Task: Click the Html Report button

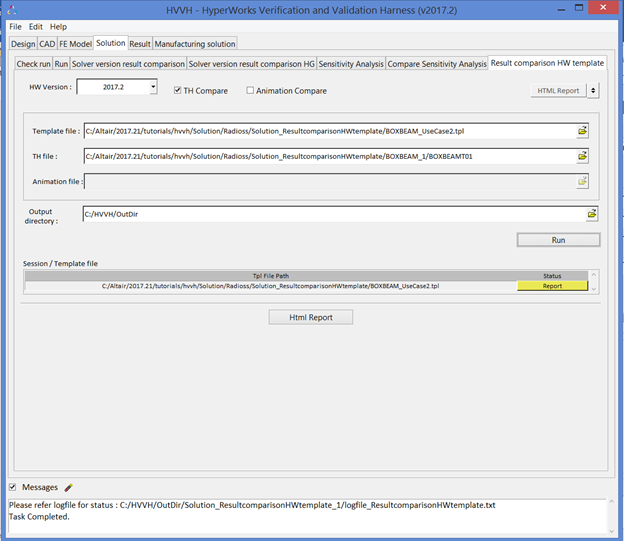Action: pos(310,317)
